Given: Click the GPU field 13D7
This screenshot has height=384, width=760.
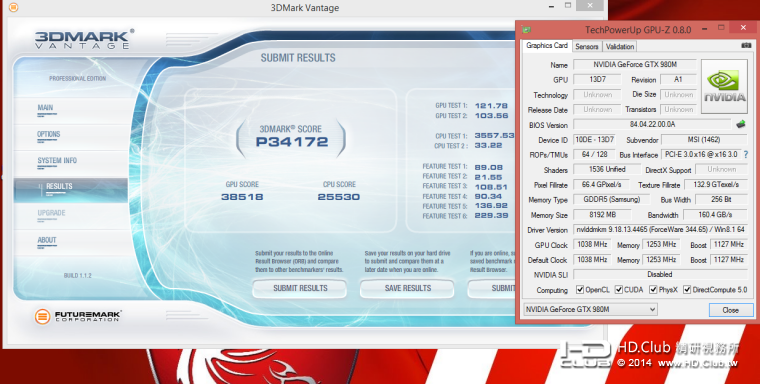Looking at the screenshot, I should coord(597,79).
